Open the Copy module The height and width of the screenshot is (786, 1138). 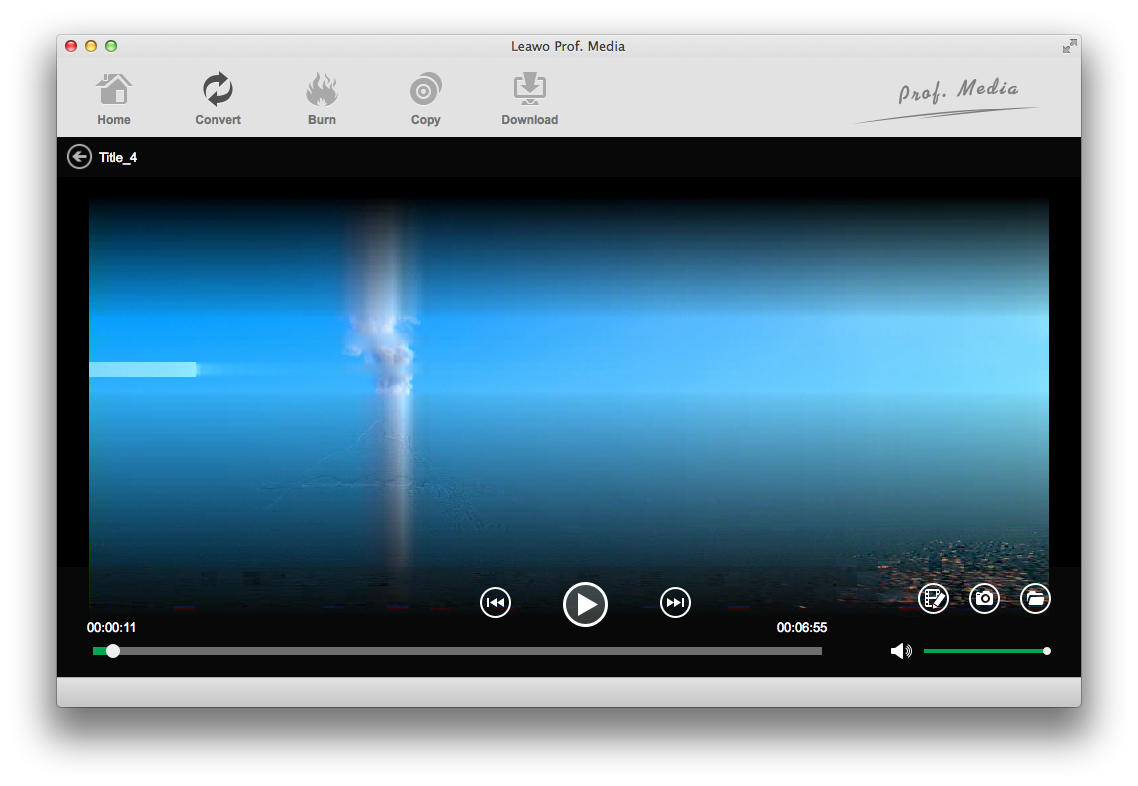click(x=425, y=99)
